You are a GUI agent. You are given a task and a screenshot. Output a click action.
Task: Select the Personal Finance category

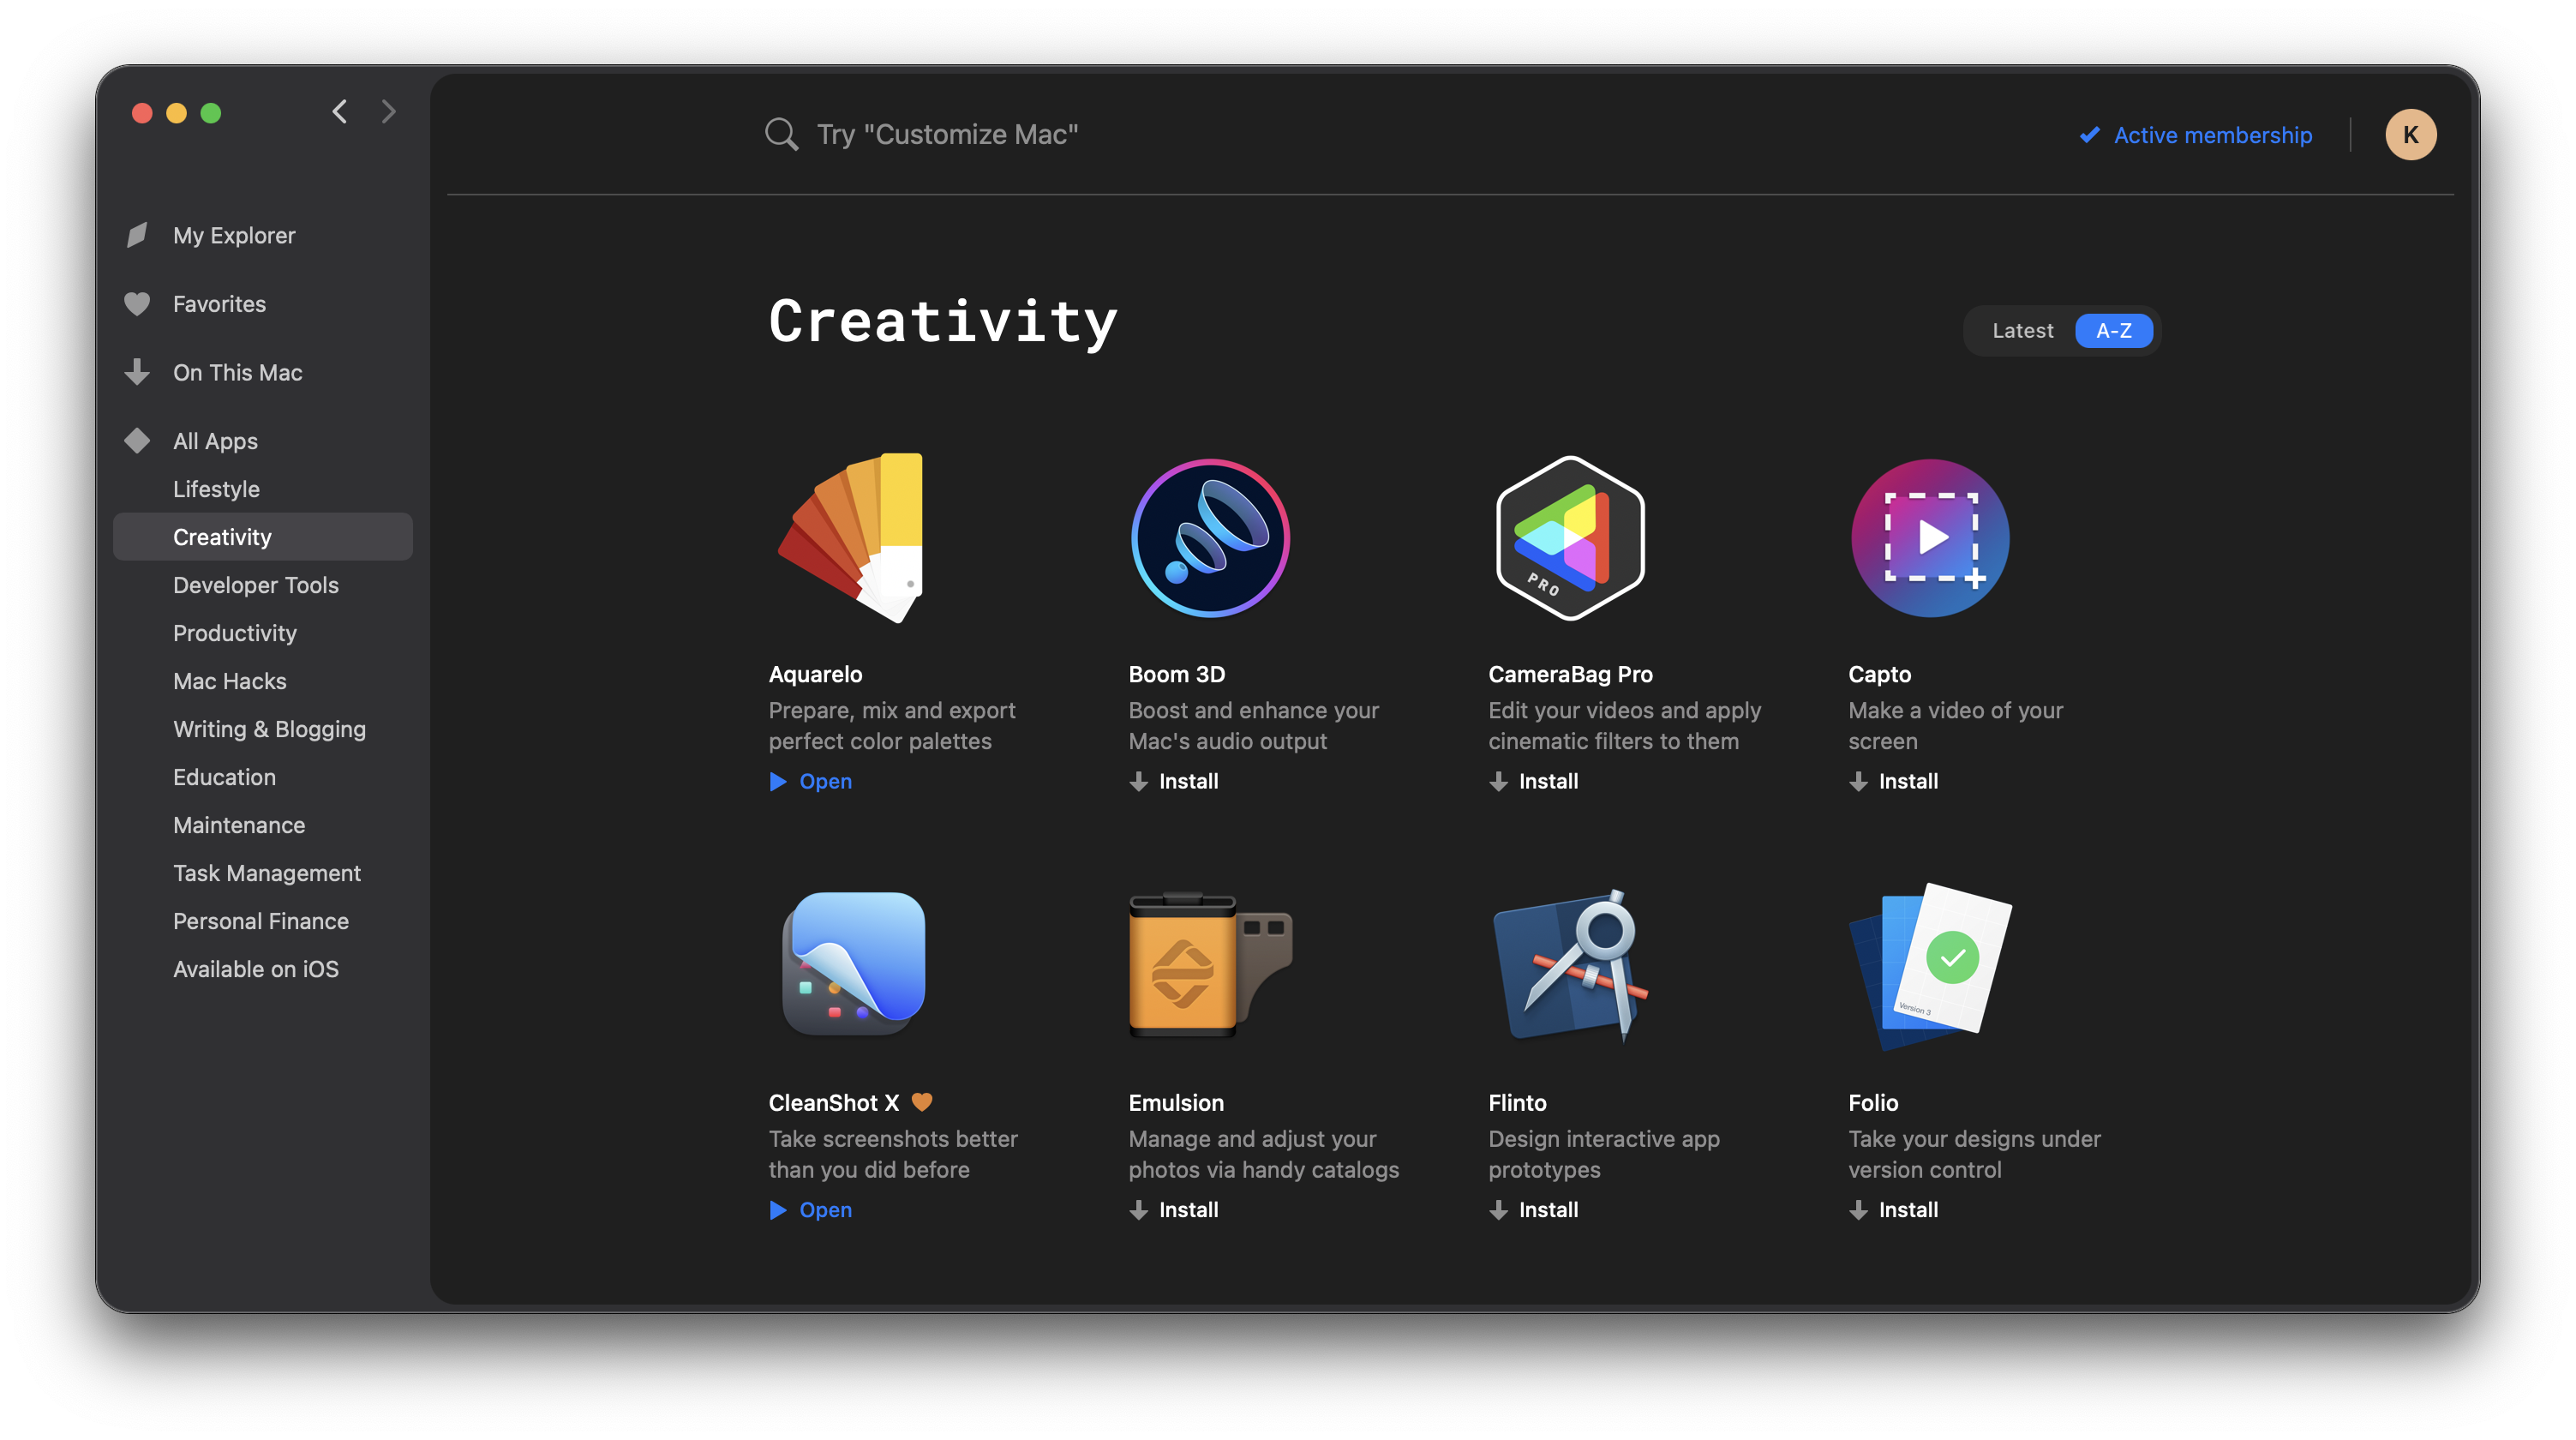coord(263,920)
